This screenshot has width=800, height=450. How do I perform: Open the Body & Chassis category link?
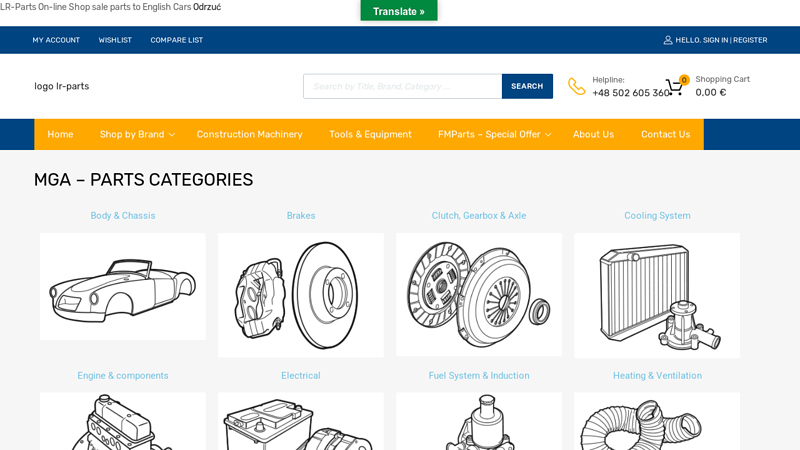click(x=122, y=215)
